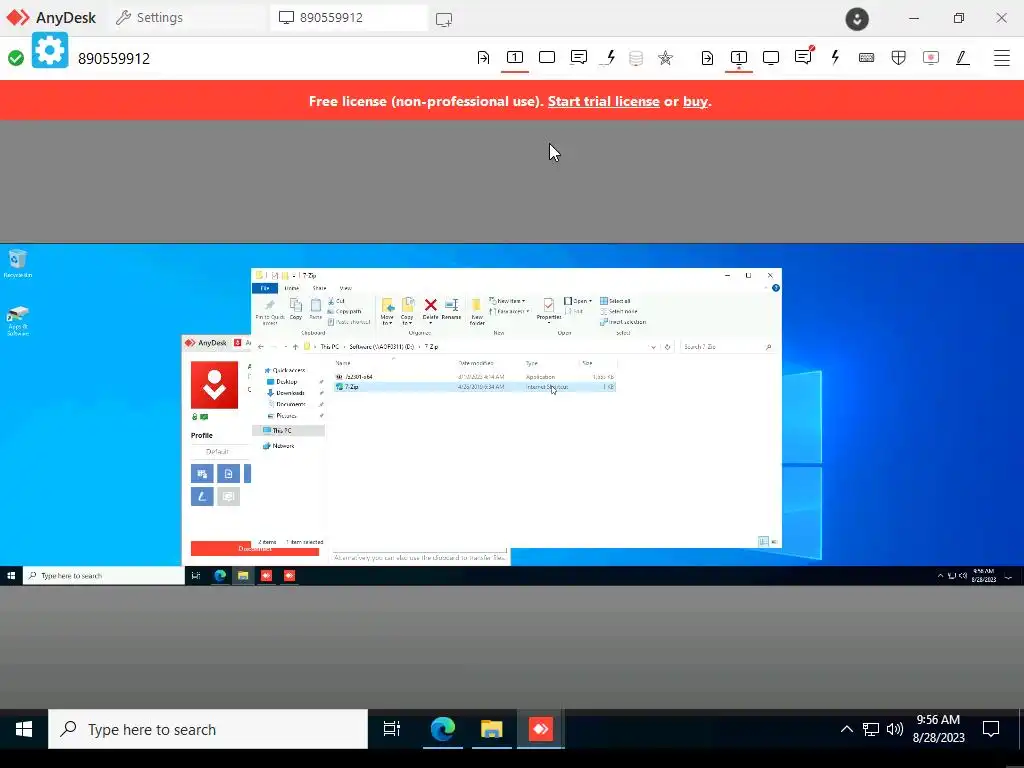1024x768 pixels.
Task: Open the View tab in remote Explorer
Action: [345, 288]
